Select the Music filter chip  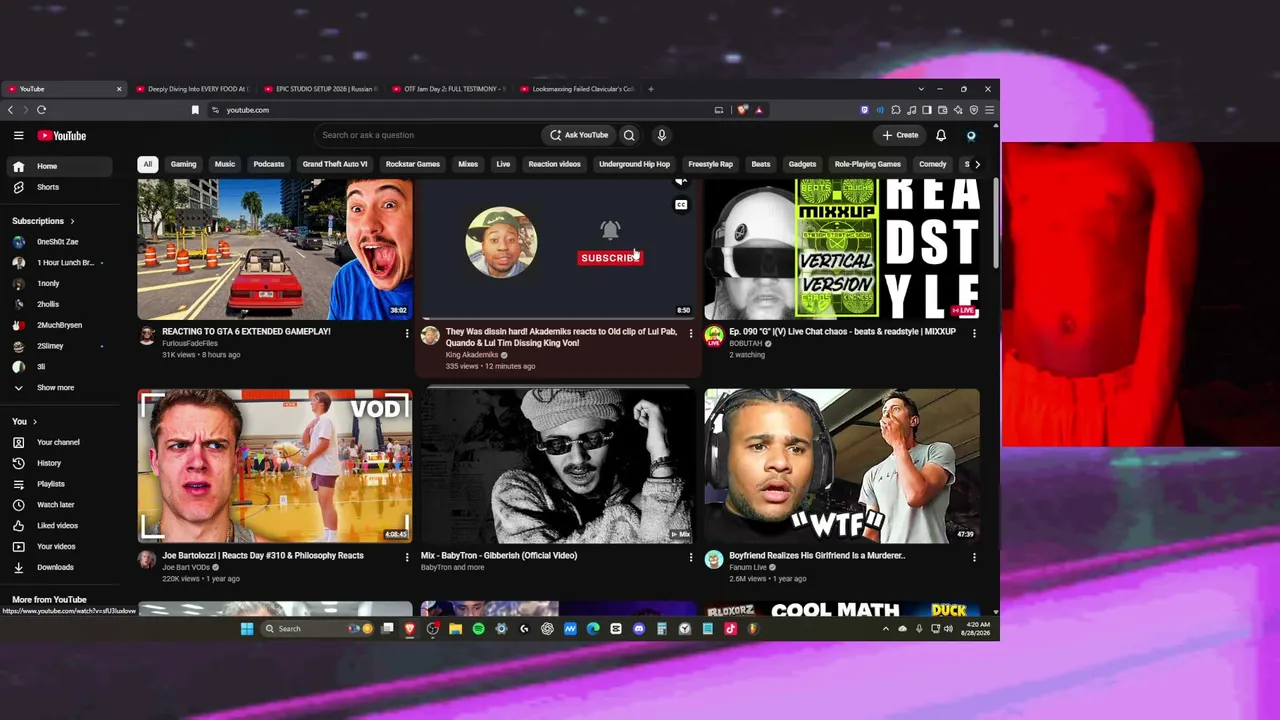[x=225, y=164]
